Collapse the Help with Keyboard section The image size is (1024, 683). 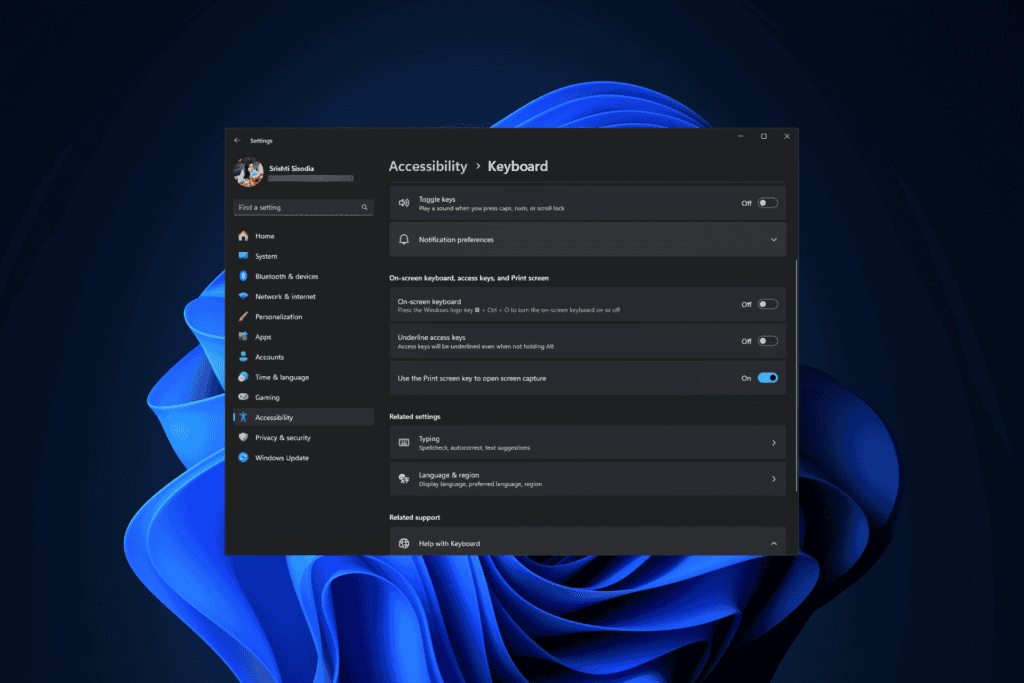pos(773,542)
